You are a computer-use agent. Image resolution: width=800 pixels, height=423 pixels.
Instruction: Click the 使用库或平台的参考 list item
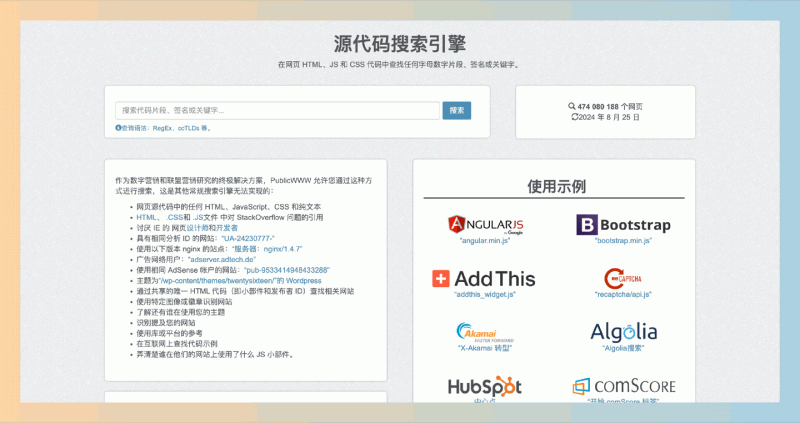pos(169,333)
